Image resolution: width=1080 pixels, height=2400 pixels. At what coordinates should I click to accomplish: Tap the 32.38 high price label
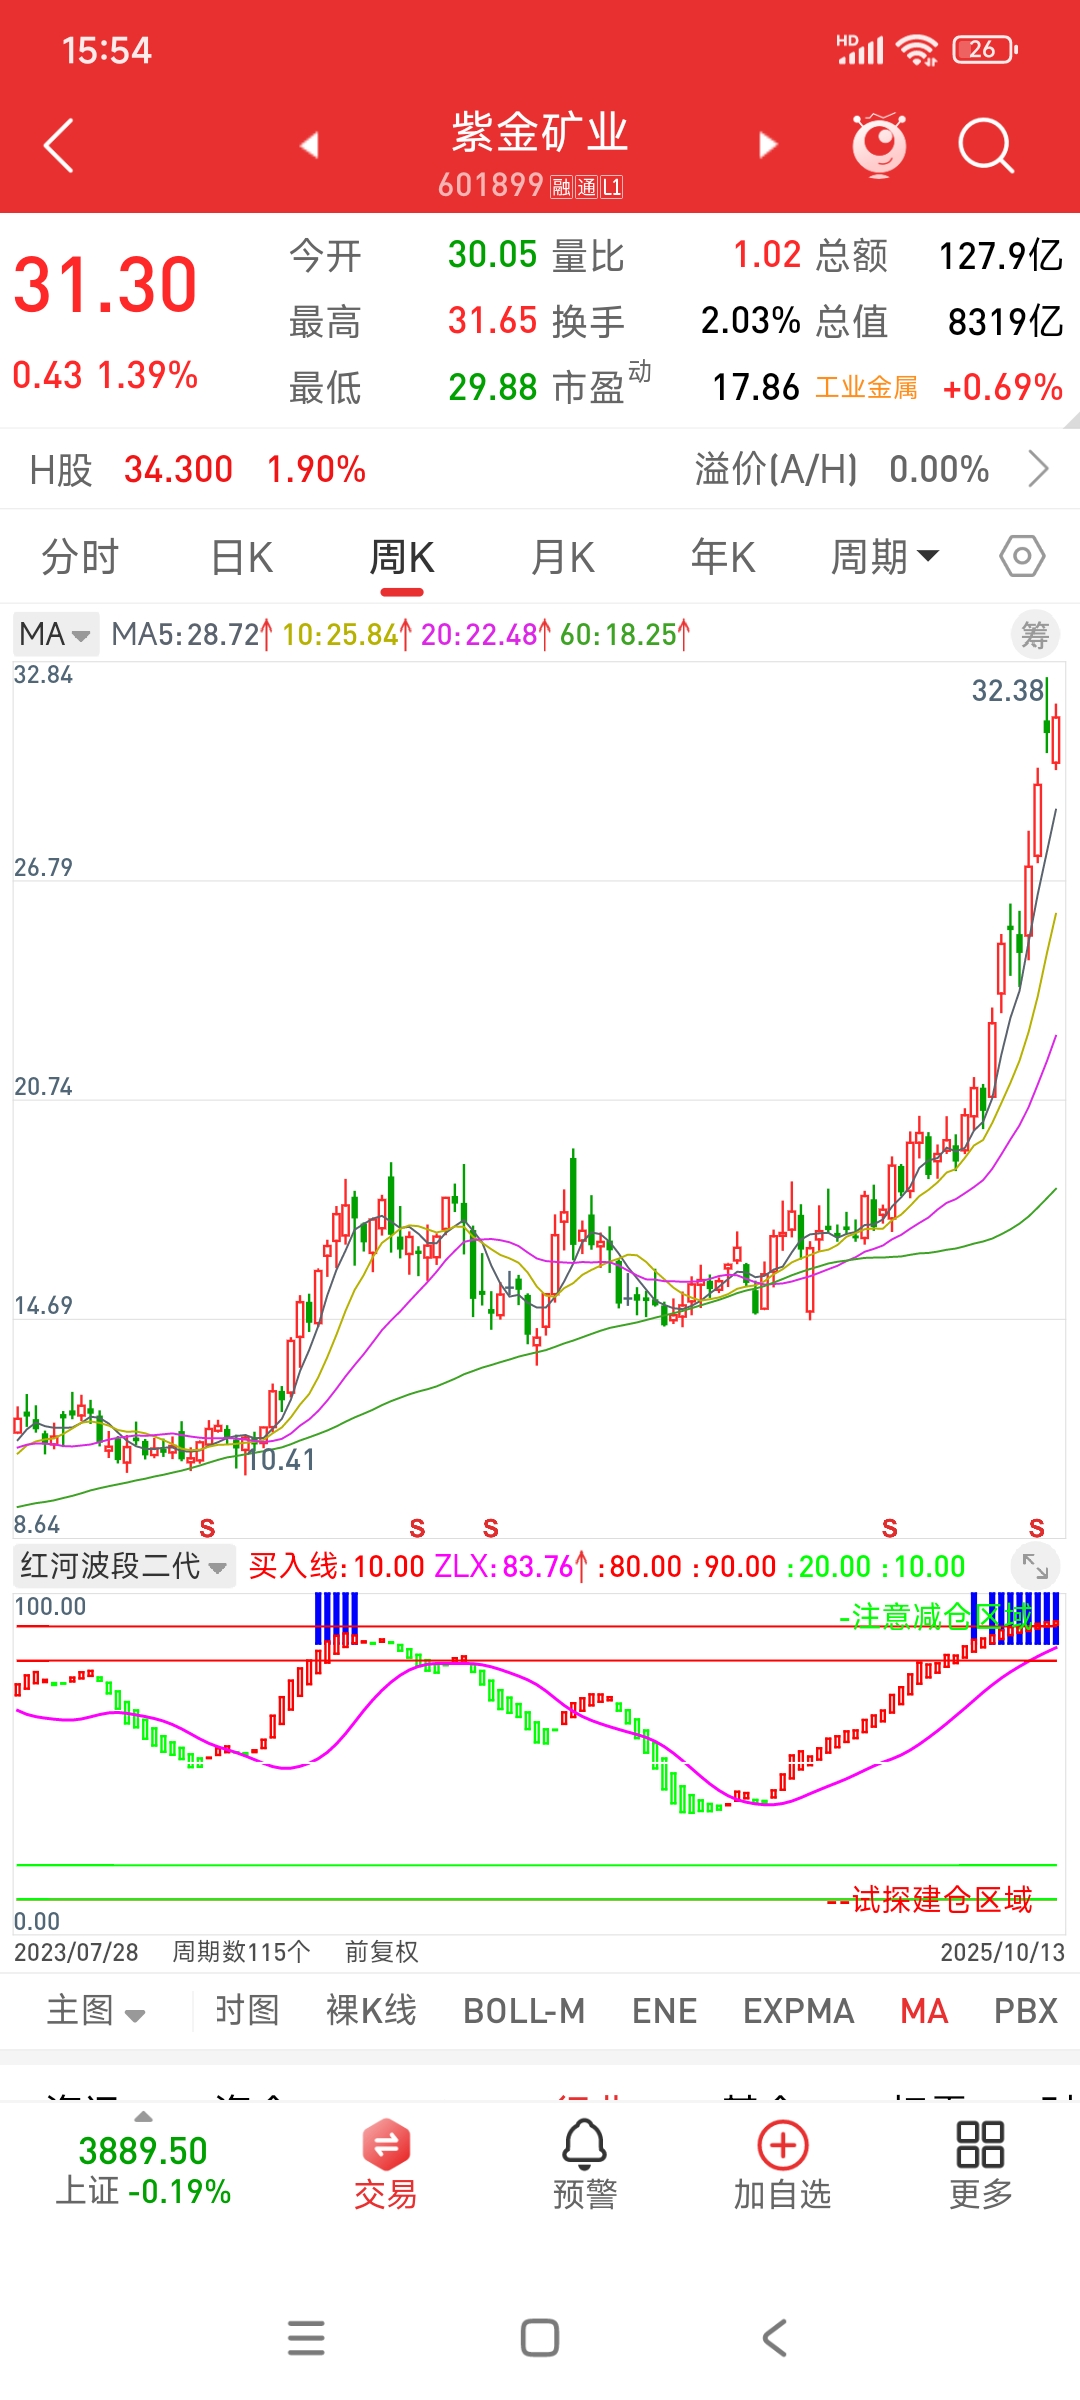click(x=1008, y=690)
